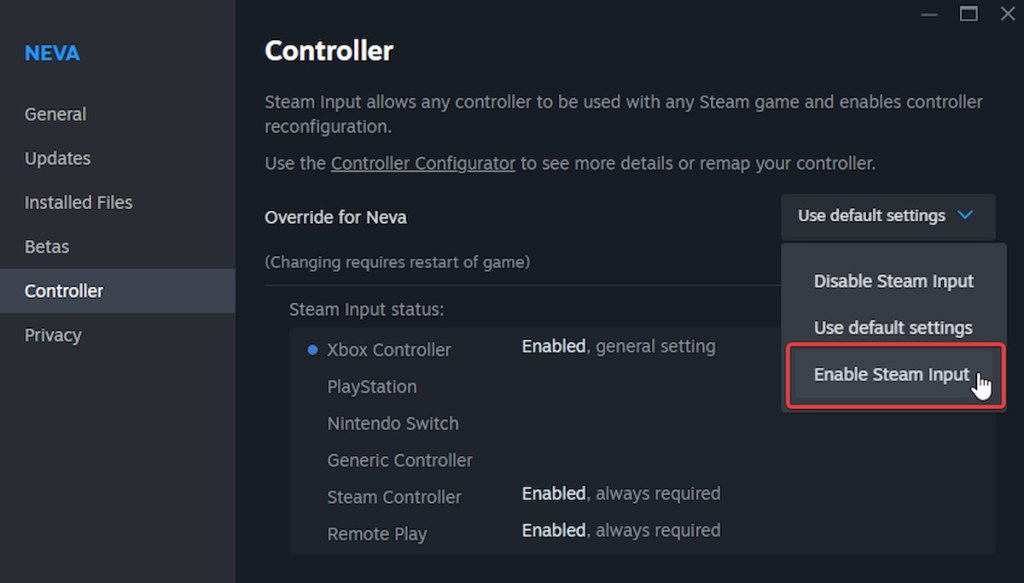Select Enable Steam Input option
The width and height of the screenshot is (1024, 583).
(x=891, y=375)
